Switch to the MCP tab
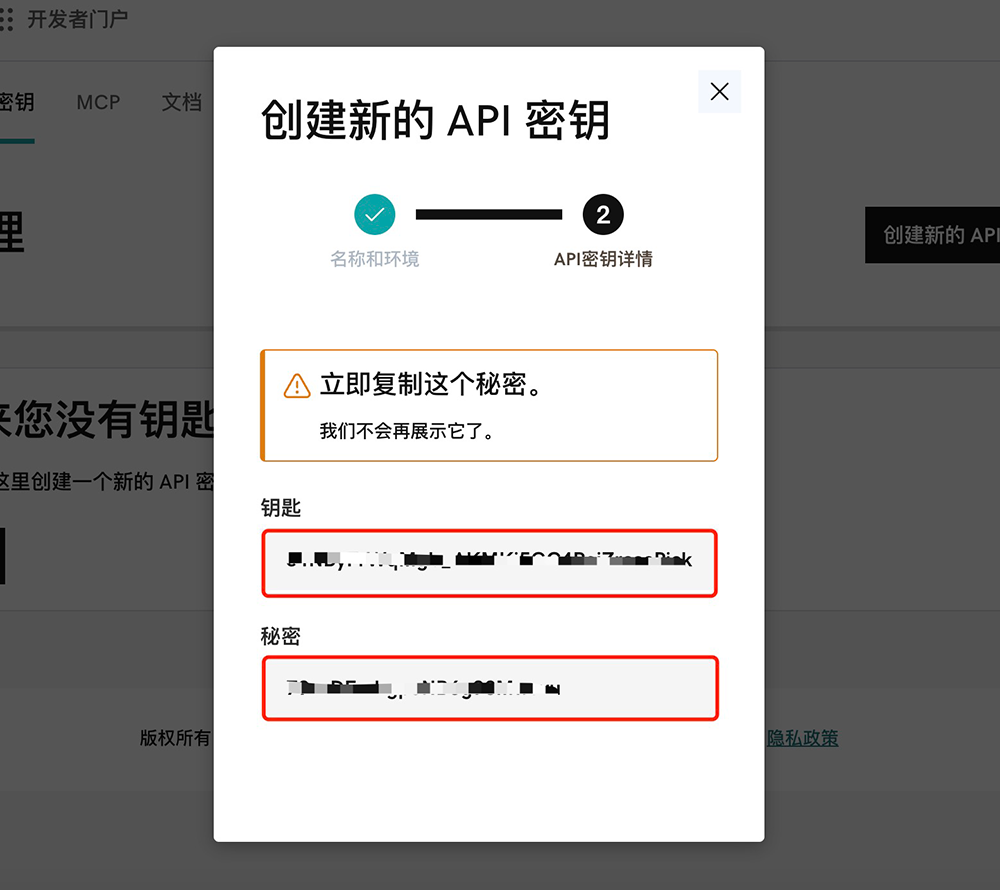The image size is (1000, 890). click(98, 102)
